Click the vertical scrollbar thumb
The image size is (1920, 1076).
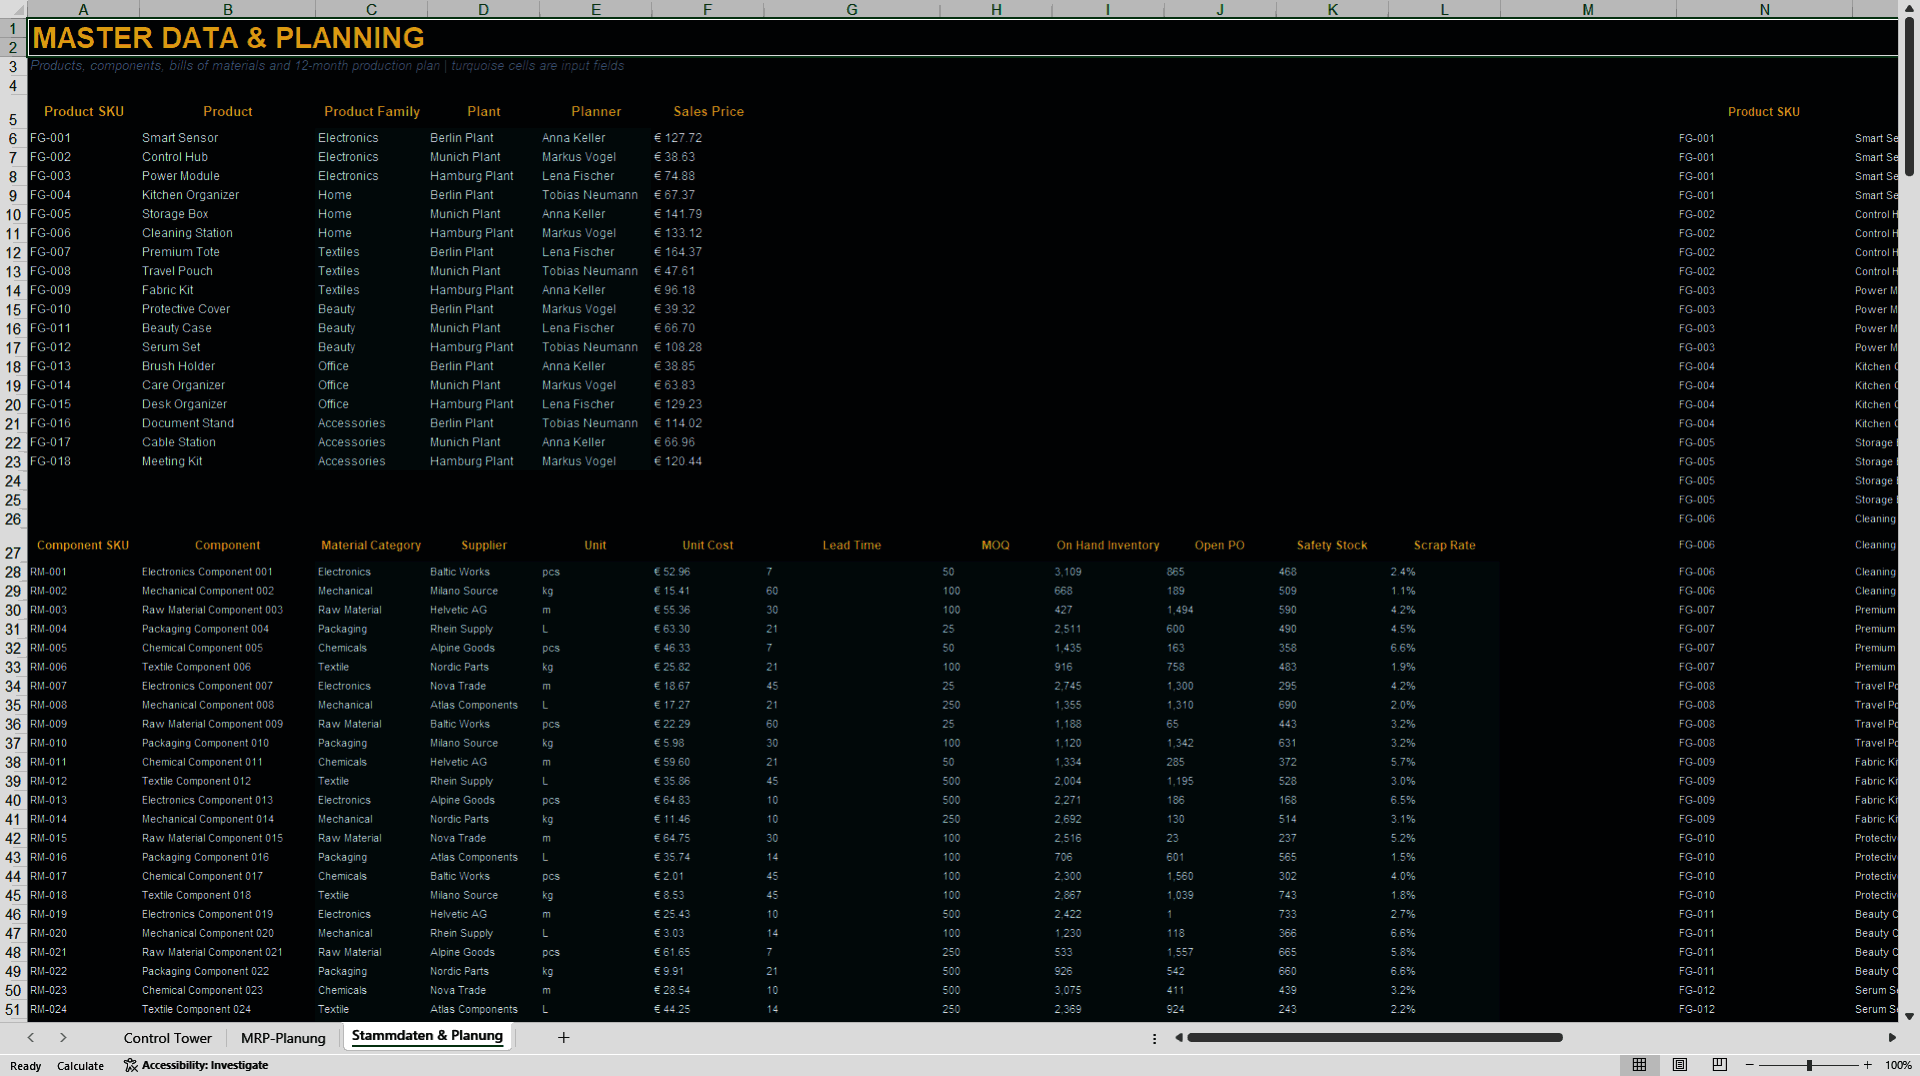[x=1909, y=95]
